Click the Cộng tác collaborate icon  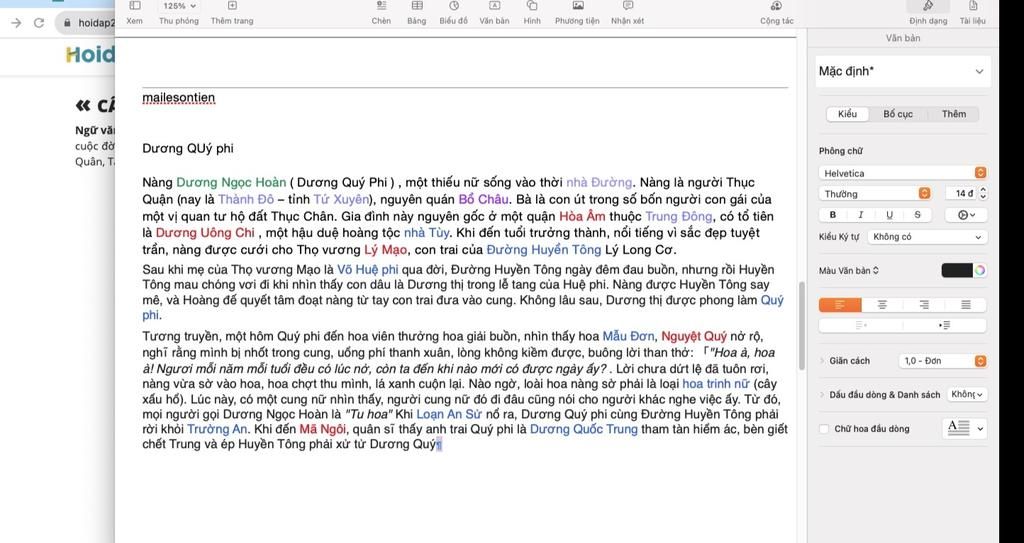click(x=776, y=6)
